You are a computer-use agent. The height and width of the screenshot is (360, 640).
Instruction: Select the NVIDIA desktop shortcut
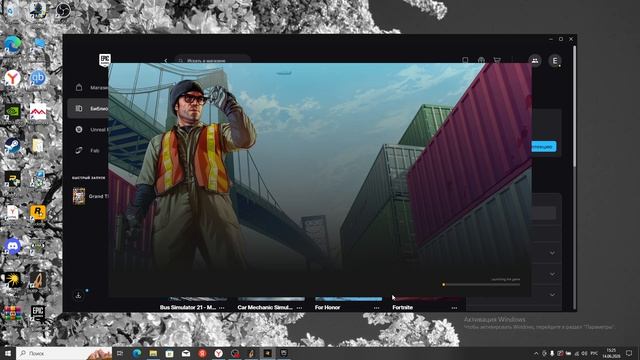(13, 111)
